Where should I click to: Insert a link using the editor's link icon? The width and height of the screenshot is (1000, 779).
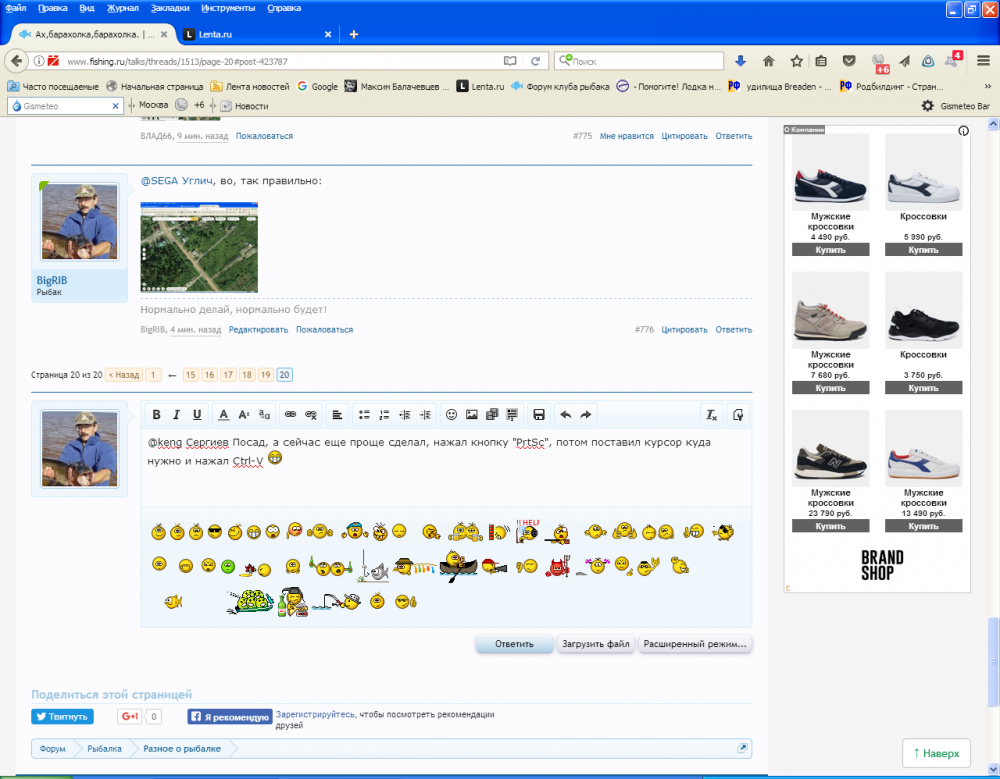coord(291,414)
